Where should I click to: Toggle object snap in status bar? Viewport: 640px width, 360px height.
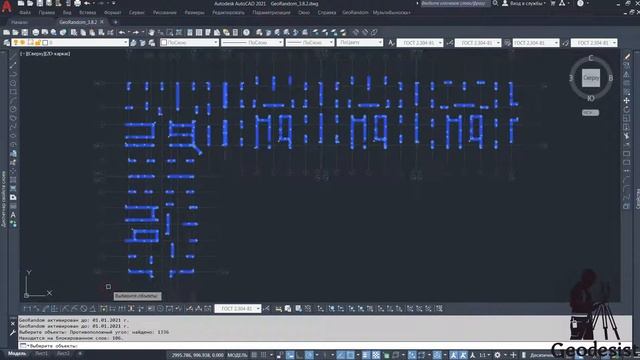point(350,355)
